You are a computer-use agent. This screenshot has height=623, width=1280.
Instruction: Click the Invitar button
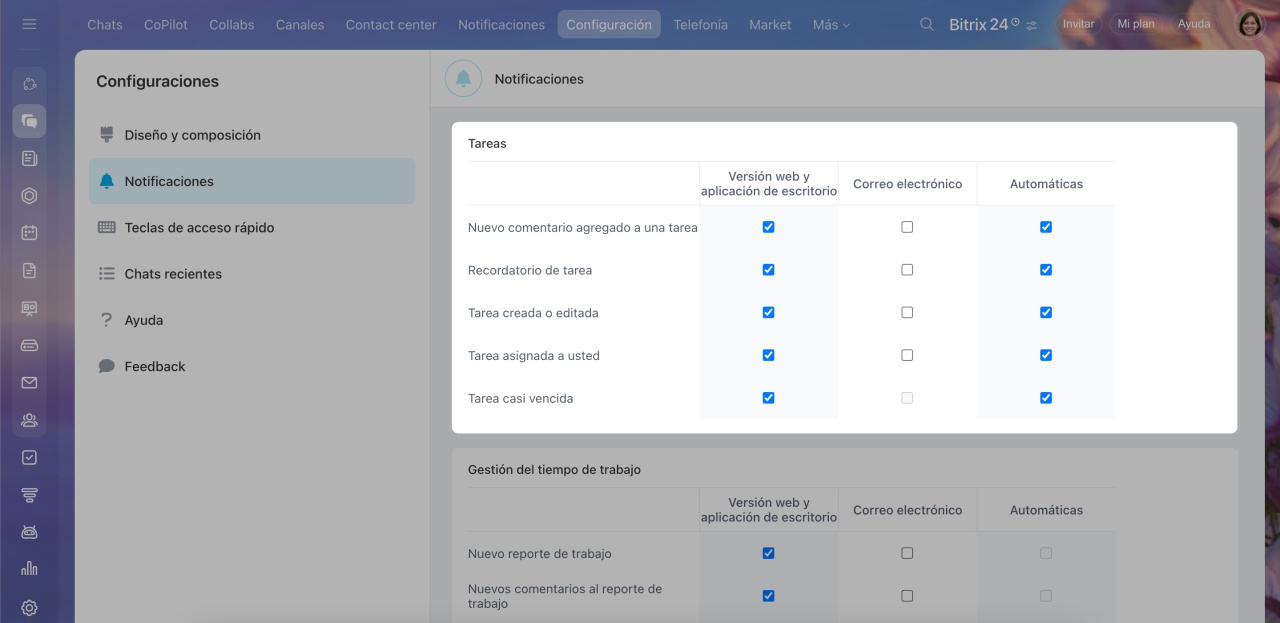(1078, 24)
